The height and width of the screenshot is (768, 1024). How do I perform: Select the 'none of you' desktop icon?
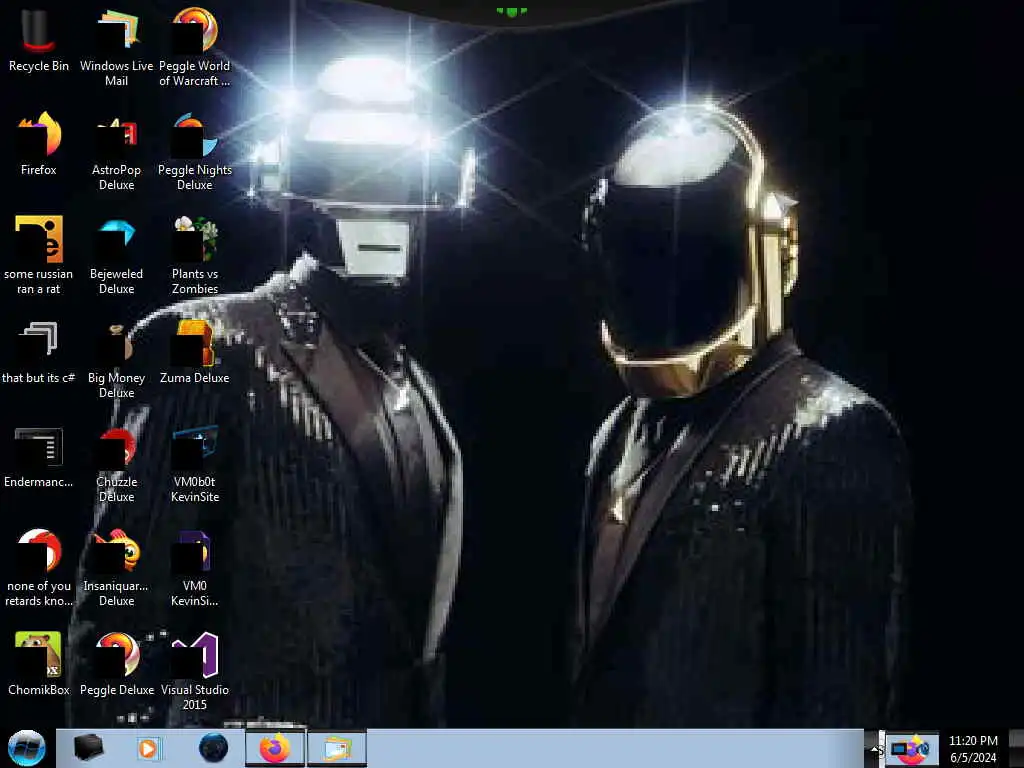click(38, 567)
